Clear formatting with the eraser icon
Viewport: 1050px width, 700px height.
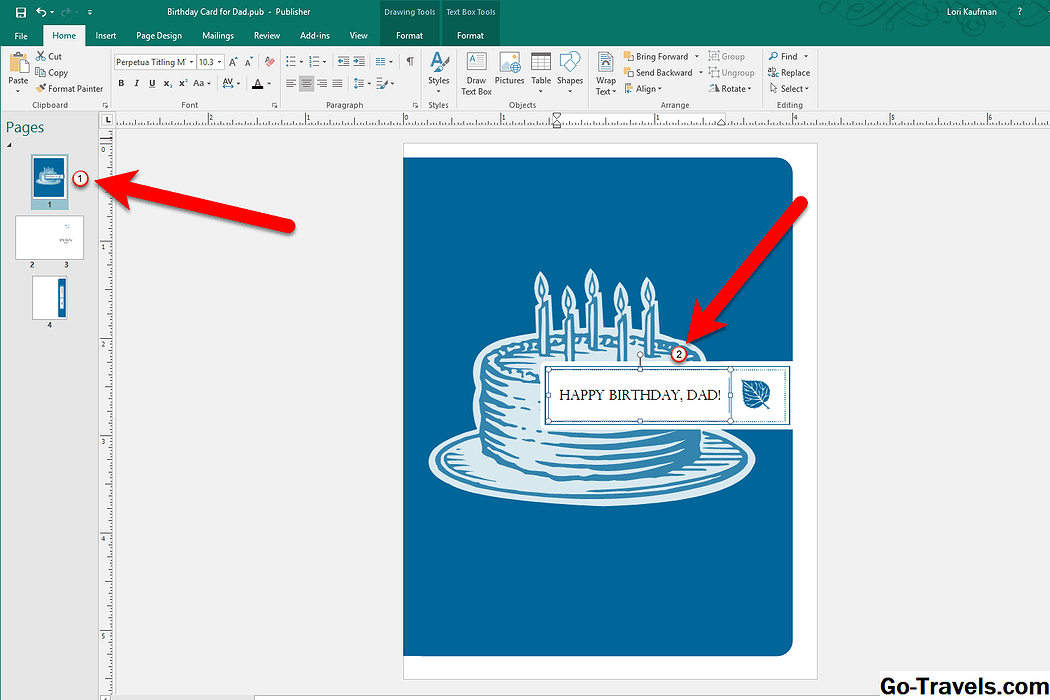(x=269, y=62)
